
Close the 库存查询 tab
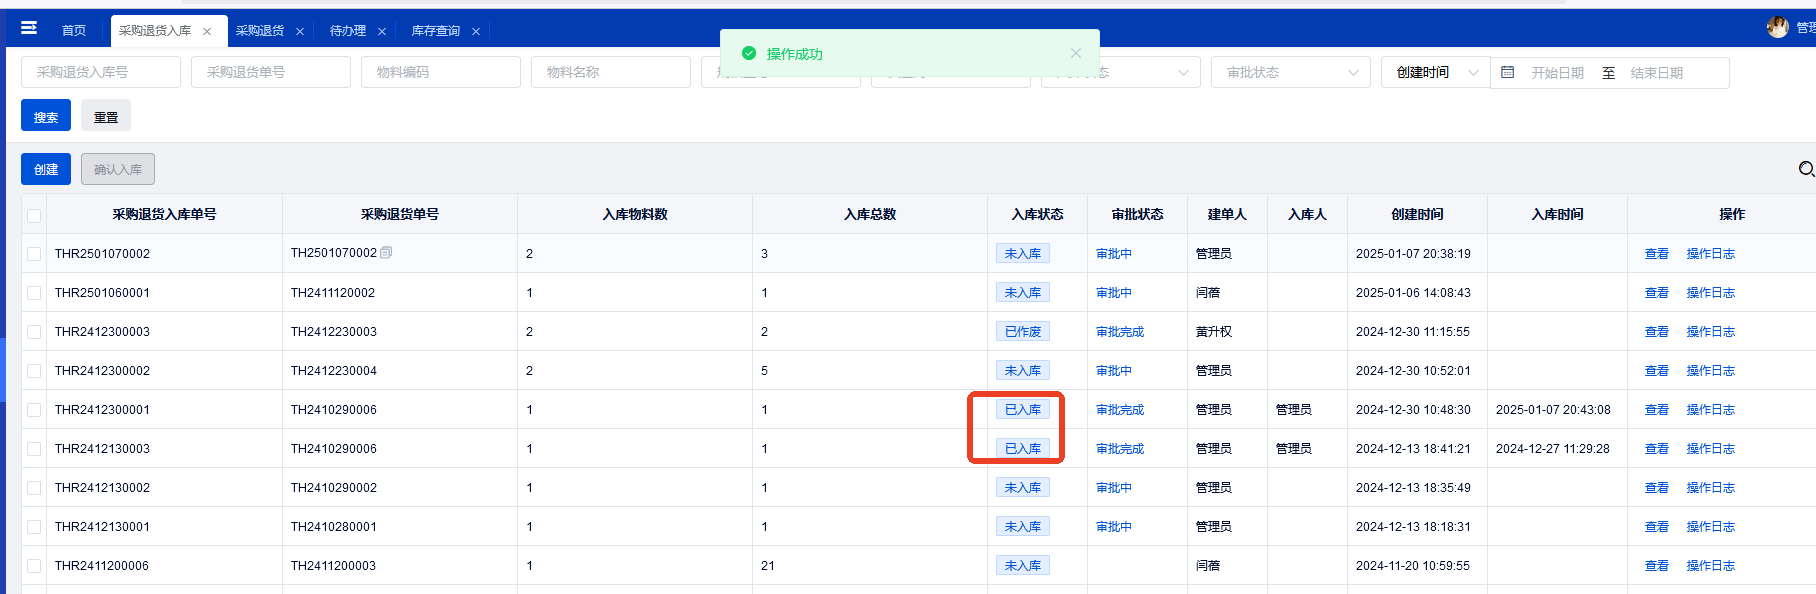[x=476, y=32]
